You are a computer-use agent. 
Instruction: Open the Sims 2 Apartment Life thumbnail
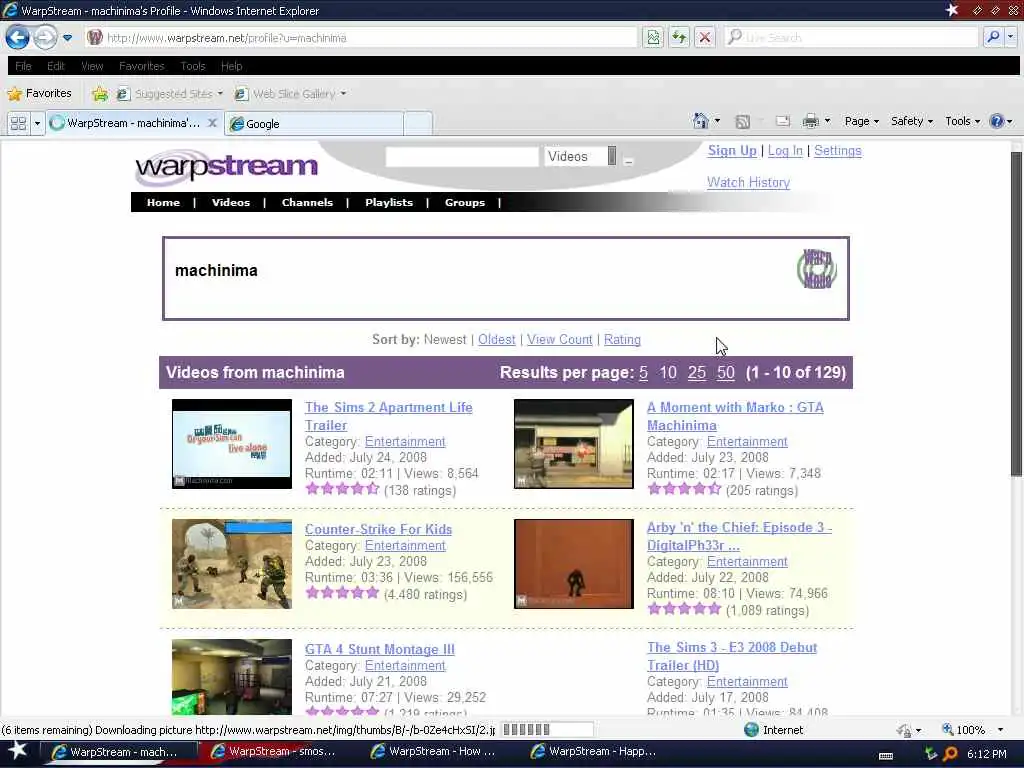[x=232, y=444]
